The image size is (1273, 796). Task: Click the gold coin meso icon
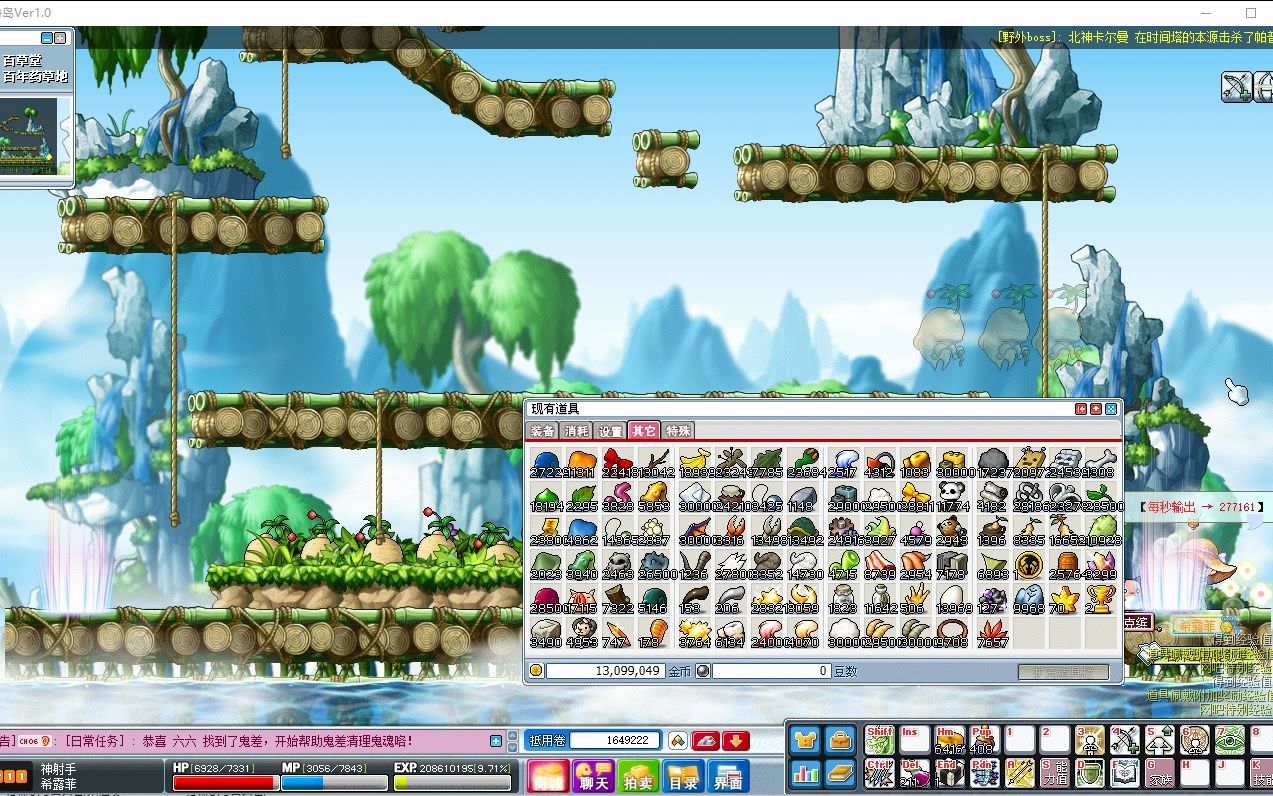click(536, 671)
